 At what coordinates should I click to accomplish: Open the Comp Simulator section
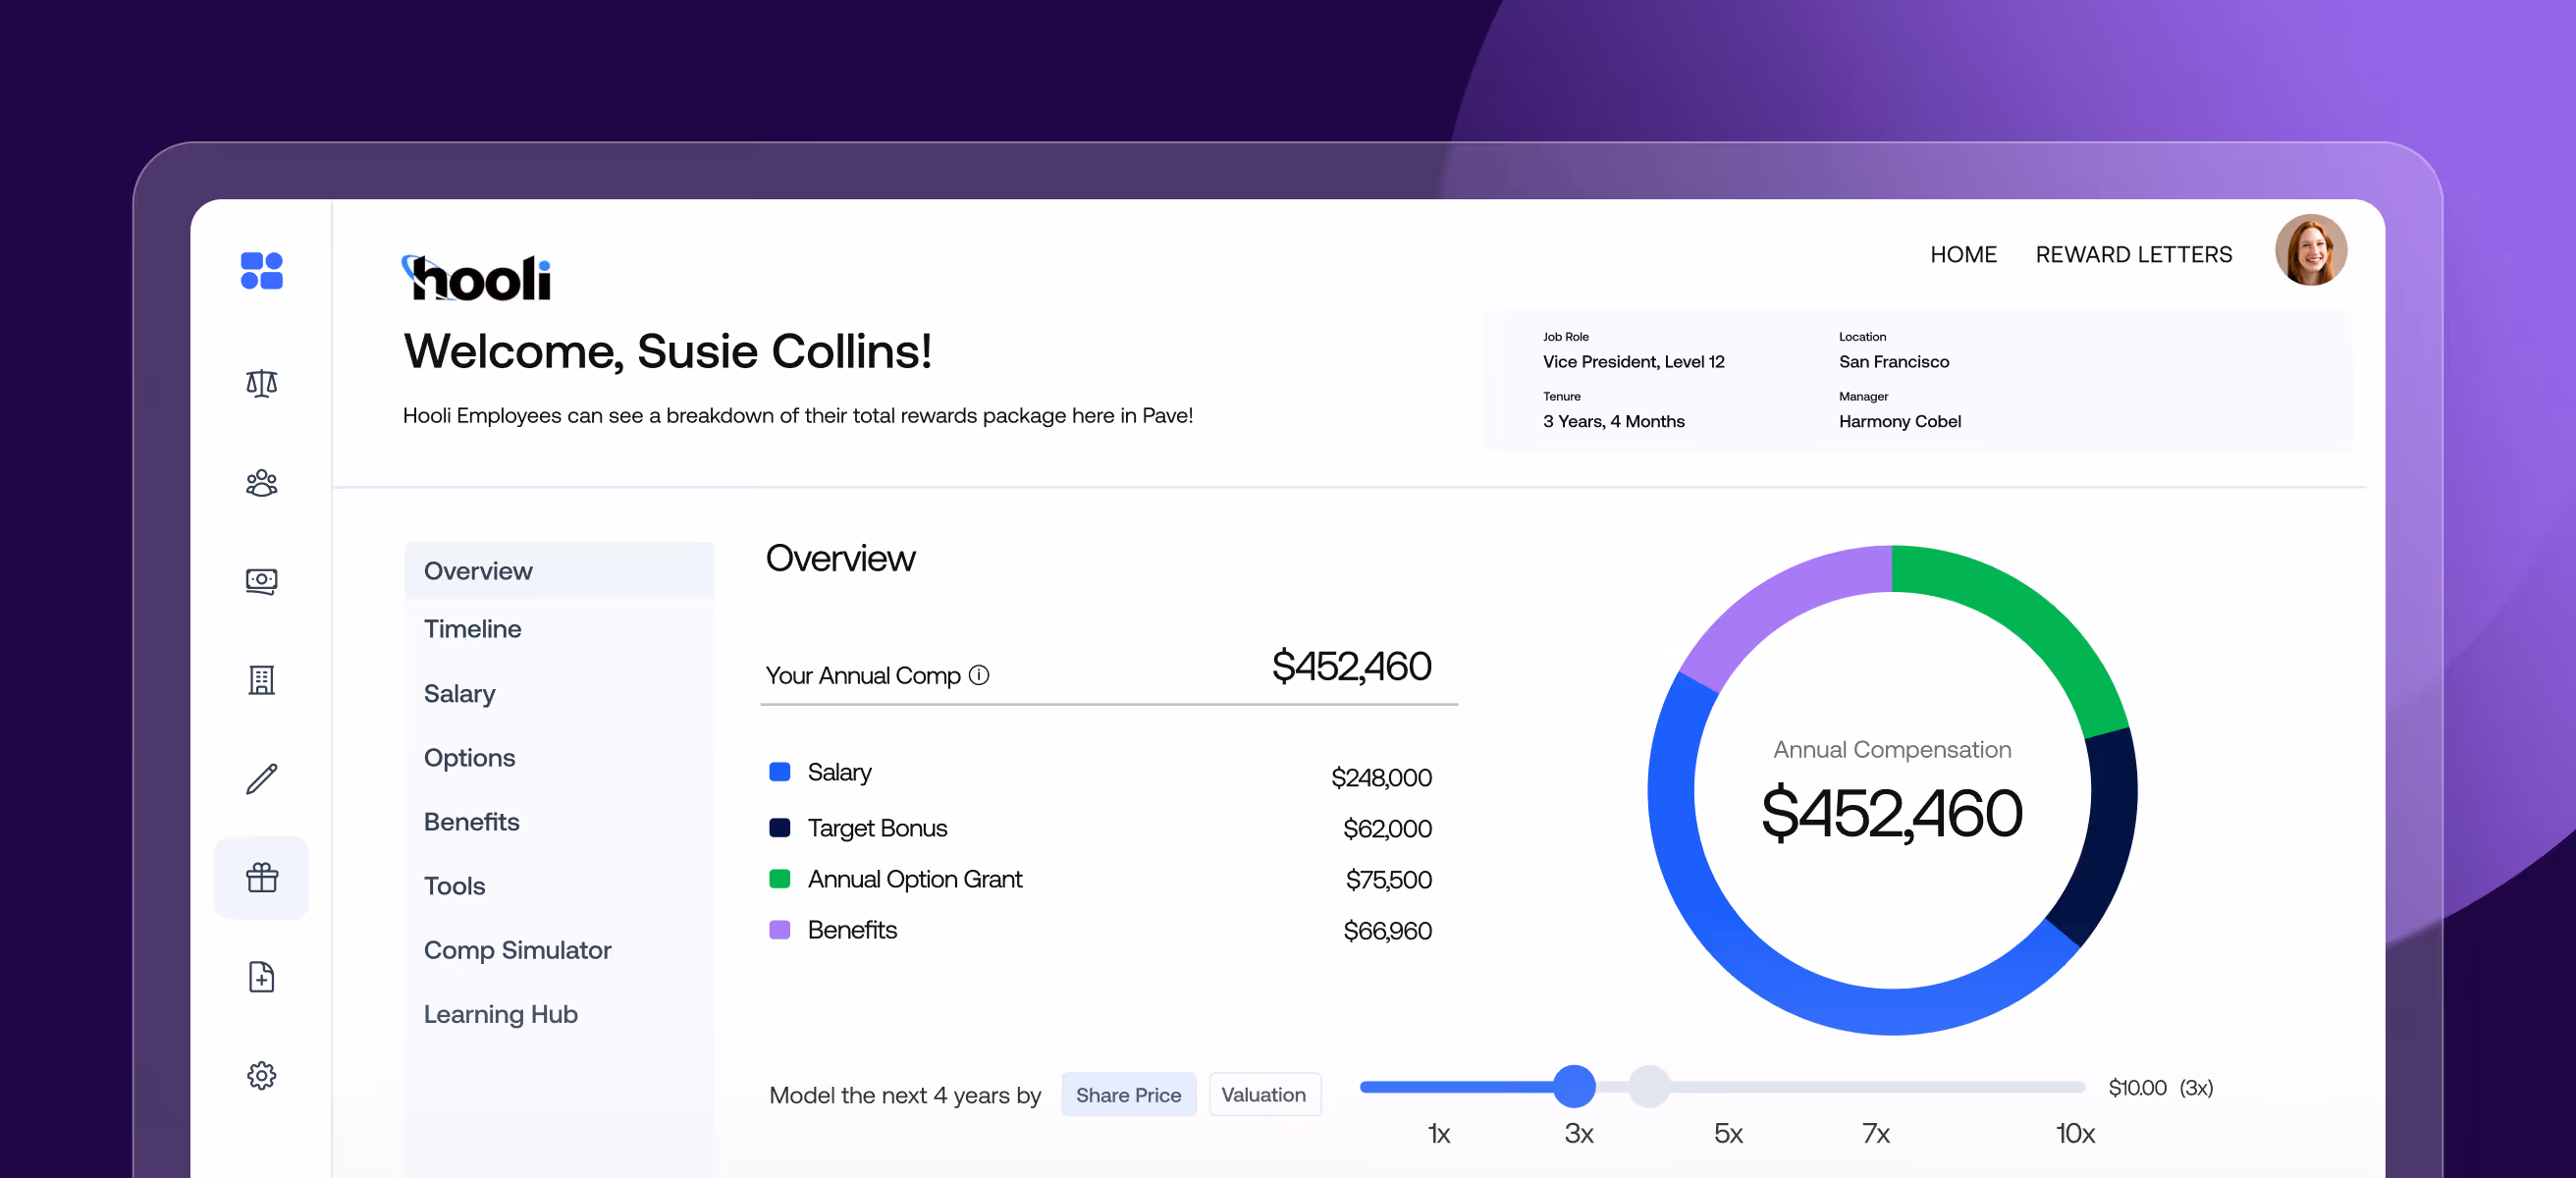pos(517,950)
